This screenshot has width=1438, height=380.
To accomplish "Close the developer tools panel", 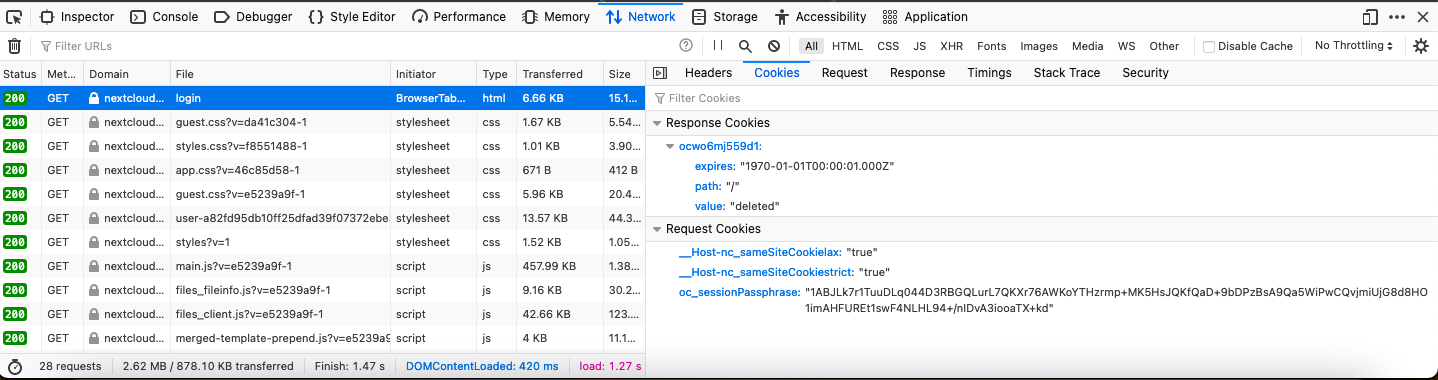I will 1423,17.
